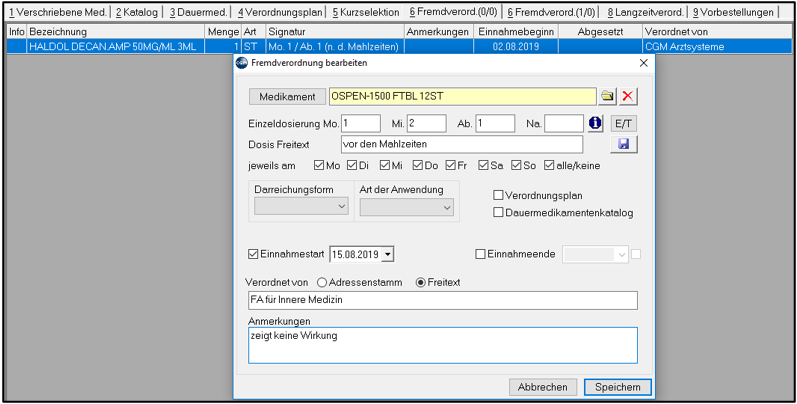
Task: Click the Anmerkungen column header
Action: click(x=439, y=32)
